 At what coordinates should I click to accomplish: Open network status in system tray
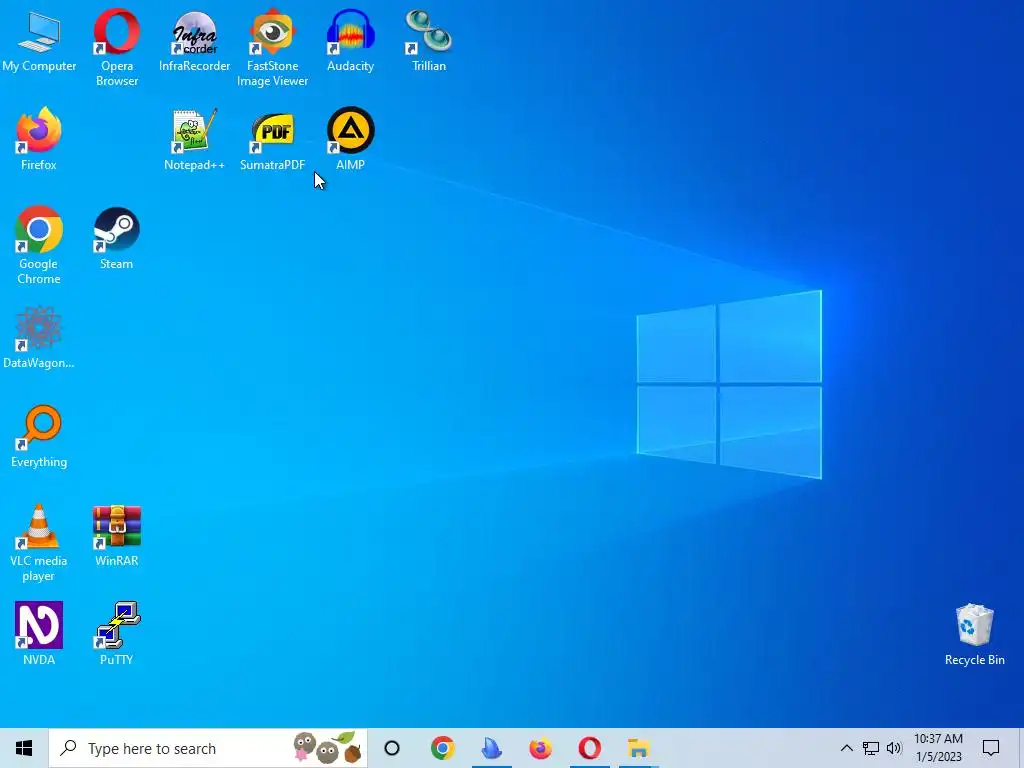871,748
